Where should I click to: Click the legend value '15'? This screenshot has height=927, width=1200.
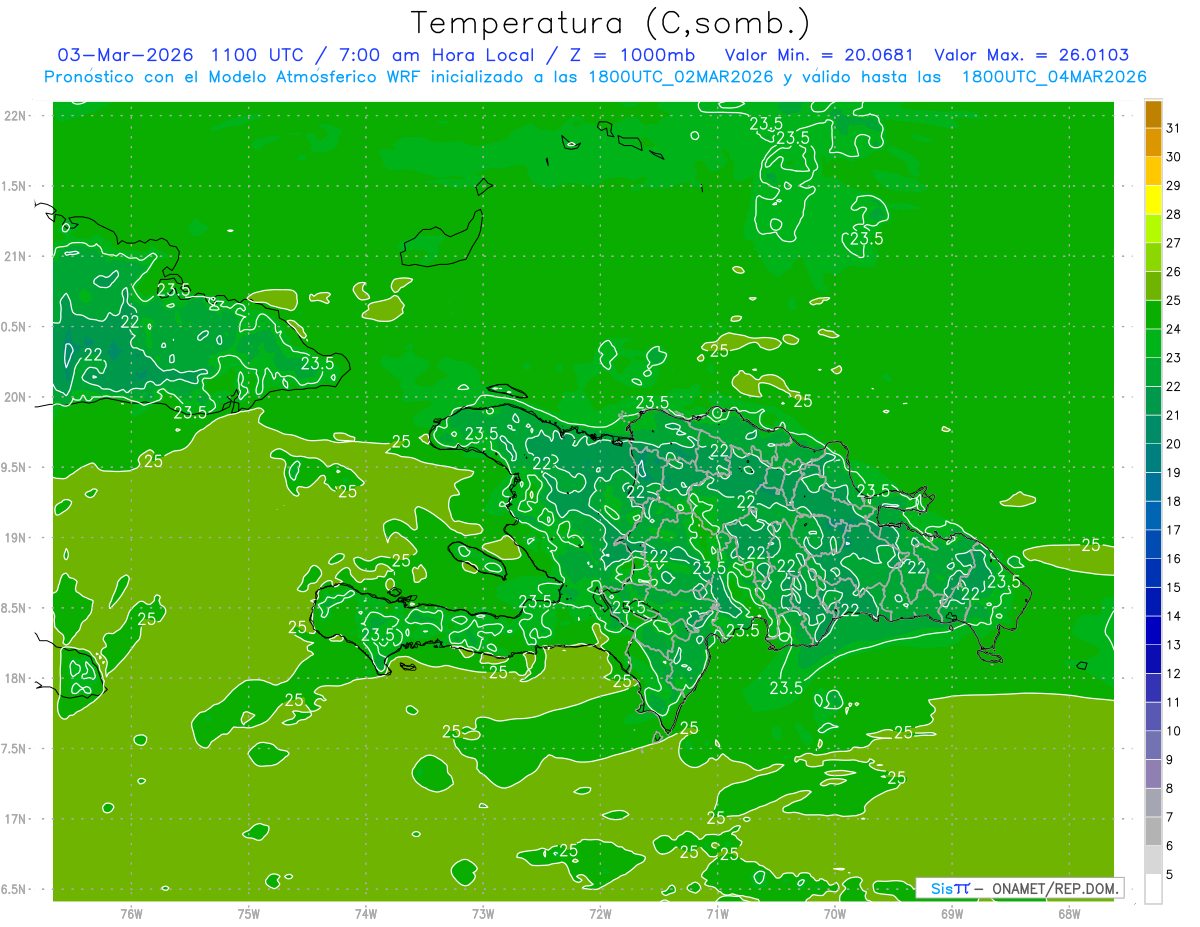coord(1174,587)
